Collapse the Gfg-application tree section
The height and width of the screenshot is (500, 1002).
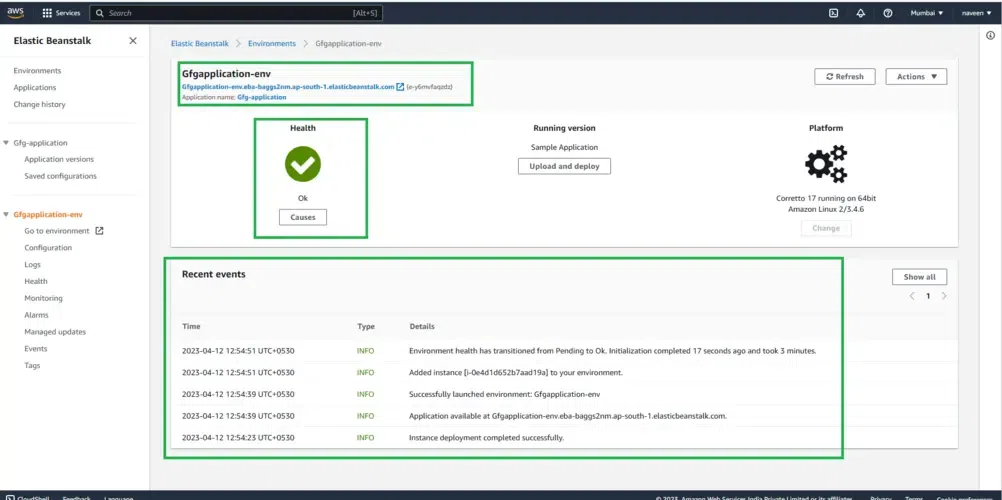coord(6,143)
